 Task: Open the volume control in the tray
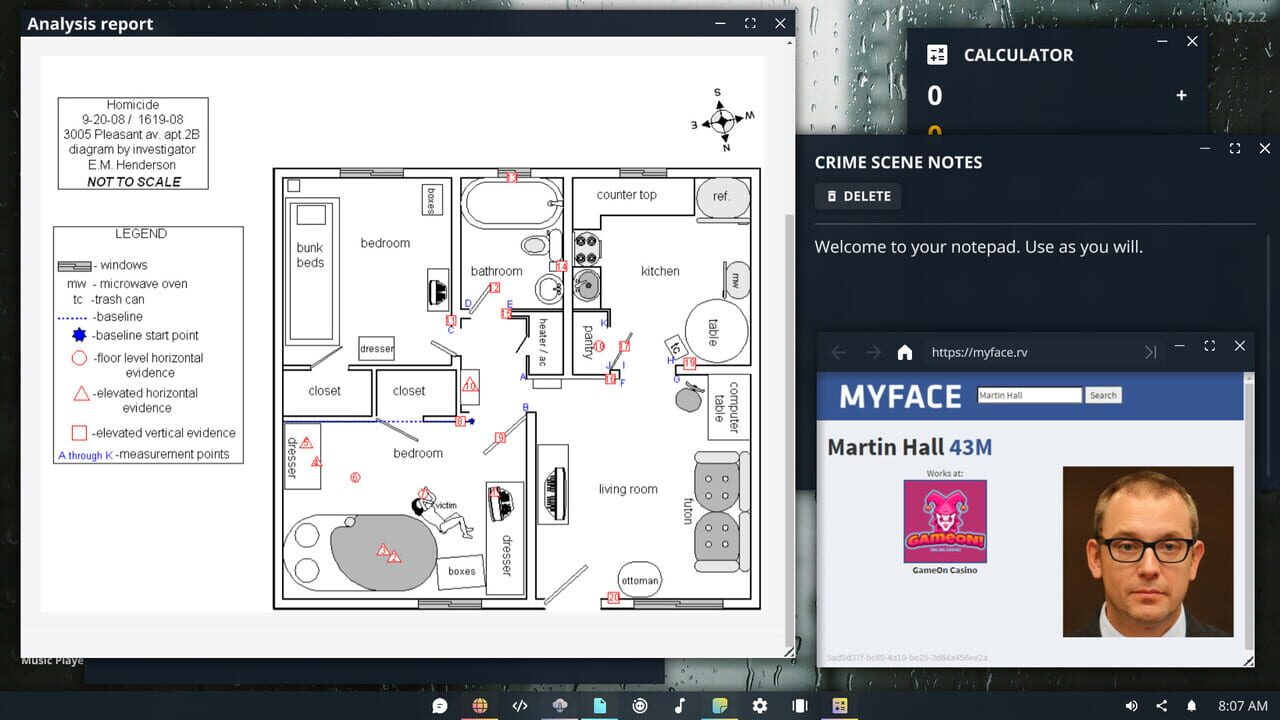[1133, 705]
